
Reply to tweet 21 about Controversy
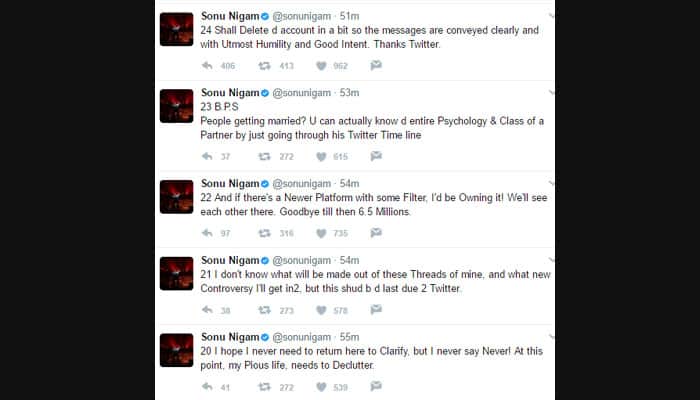207,310
